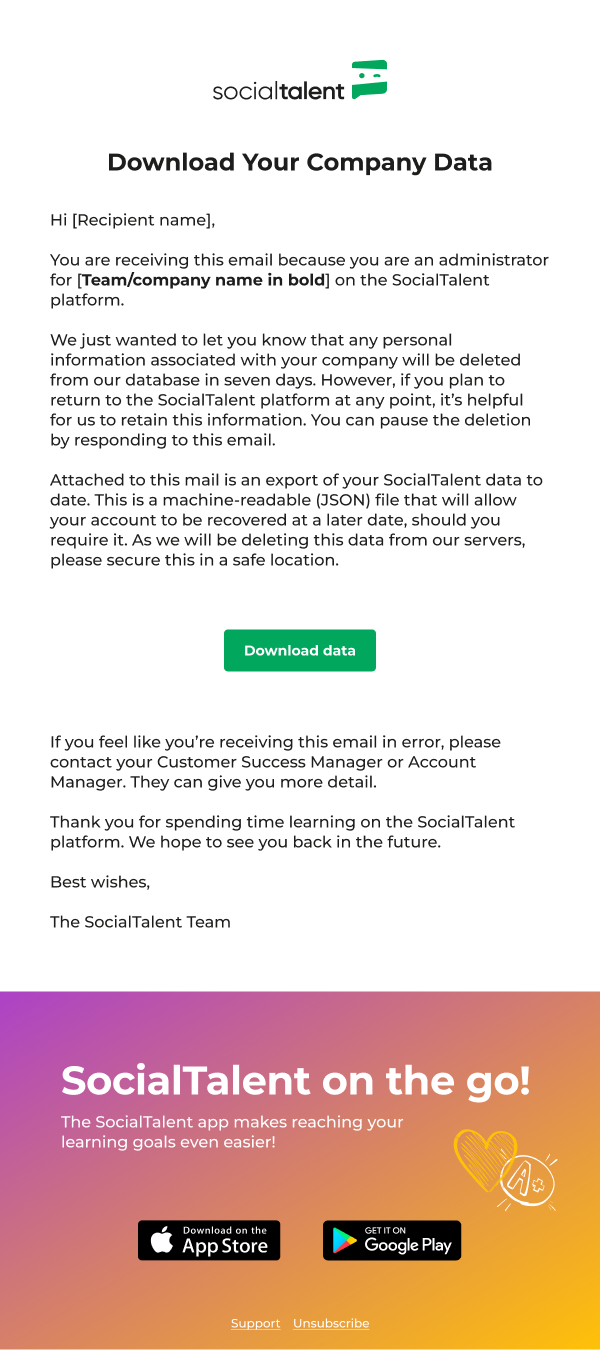Viewport: 600px width, 1350px height.
Task: Click the Apple logo on App Store badge
Action: 162,1241
